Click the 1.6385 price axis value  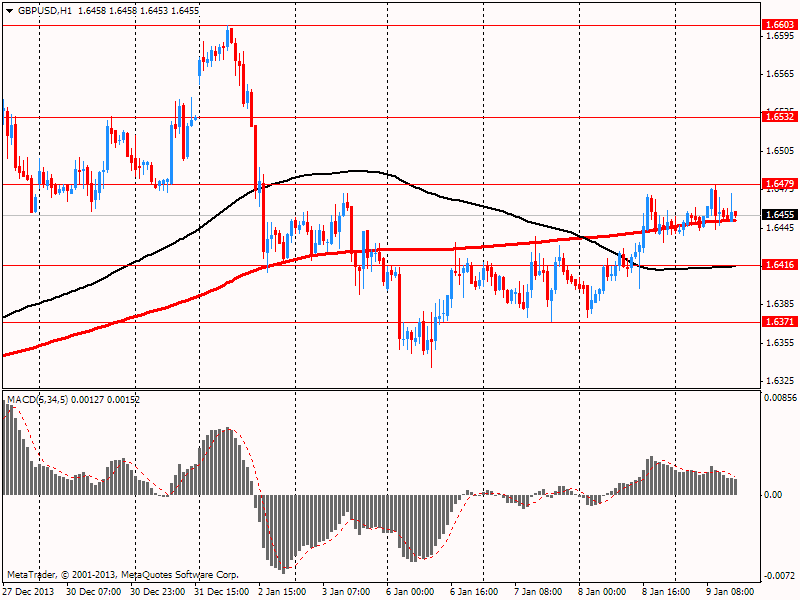(781, 304)
